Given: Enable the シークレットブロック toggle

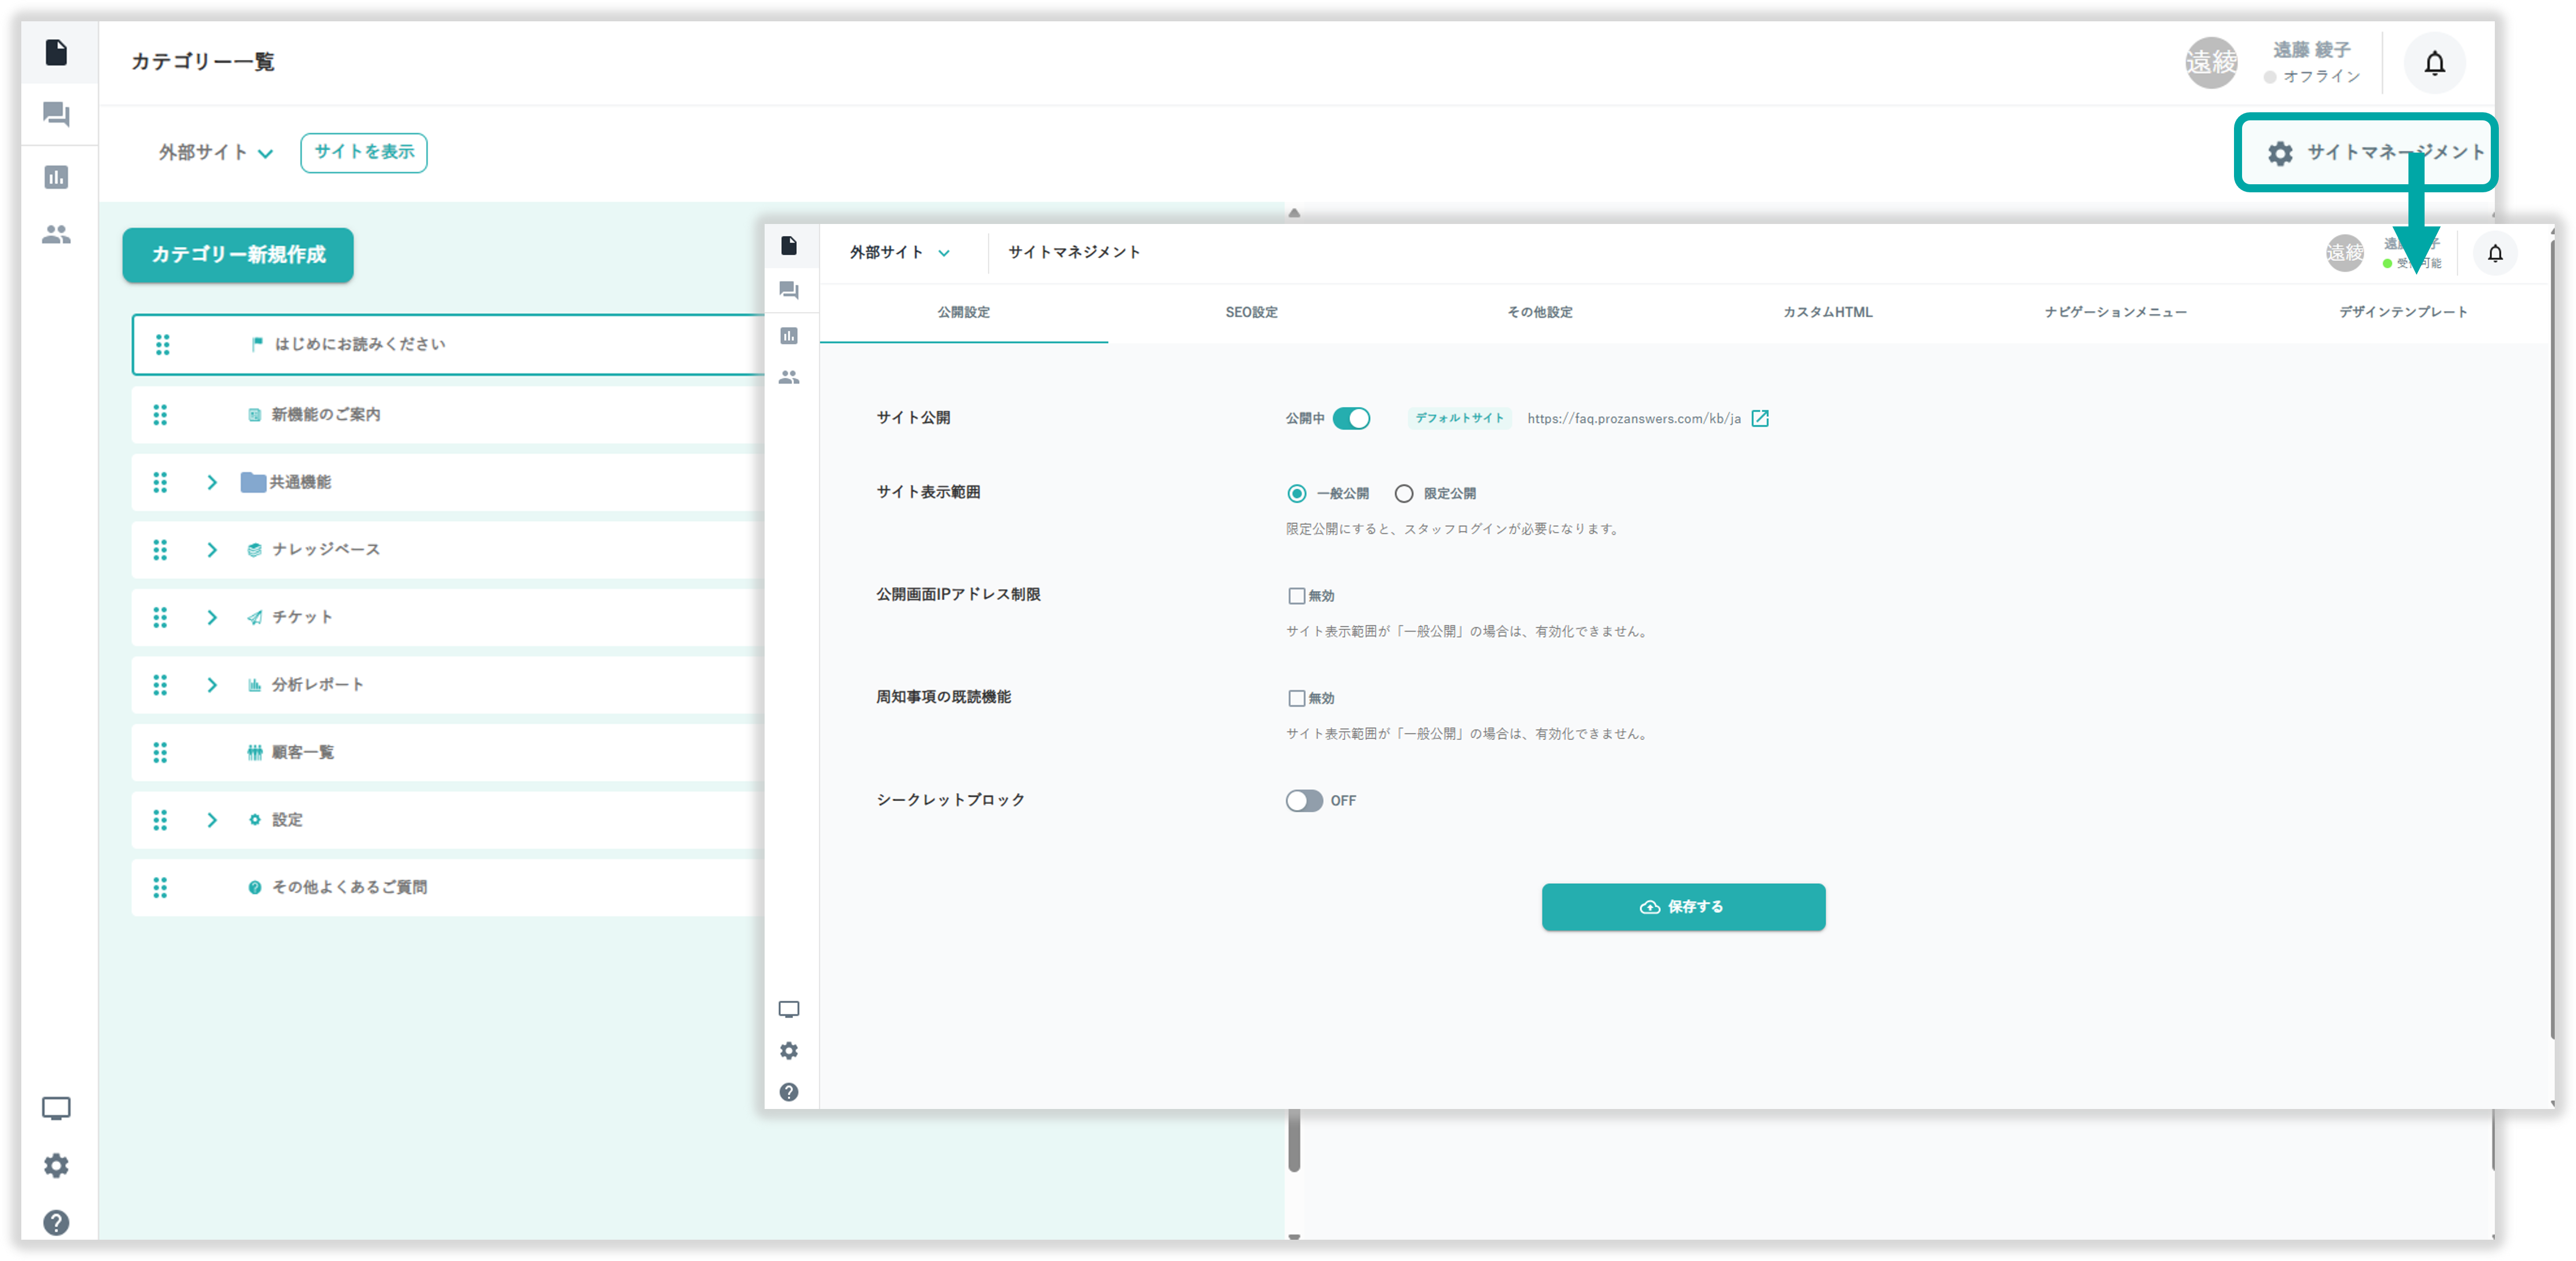Looking at the screenshot, I should tap(1304, 801).
